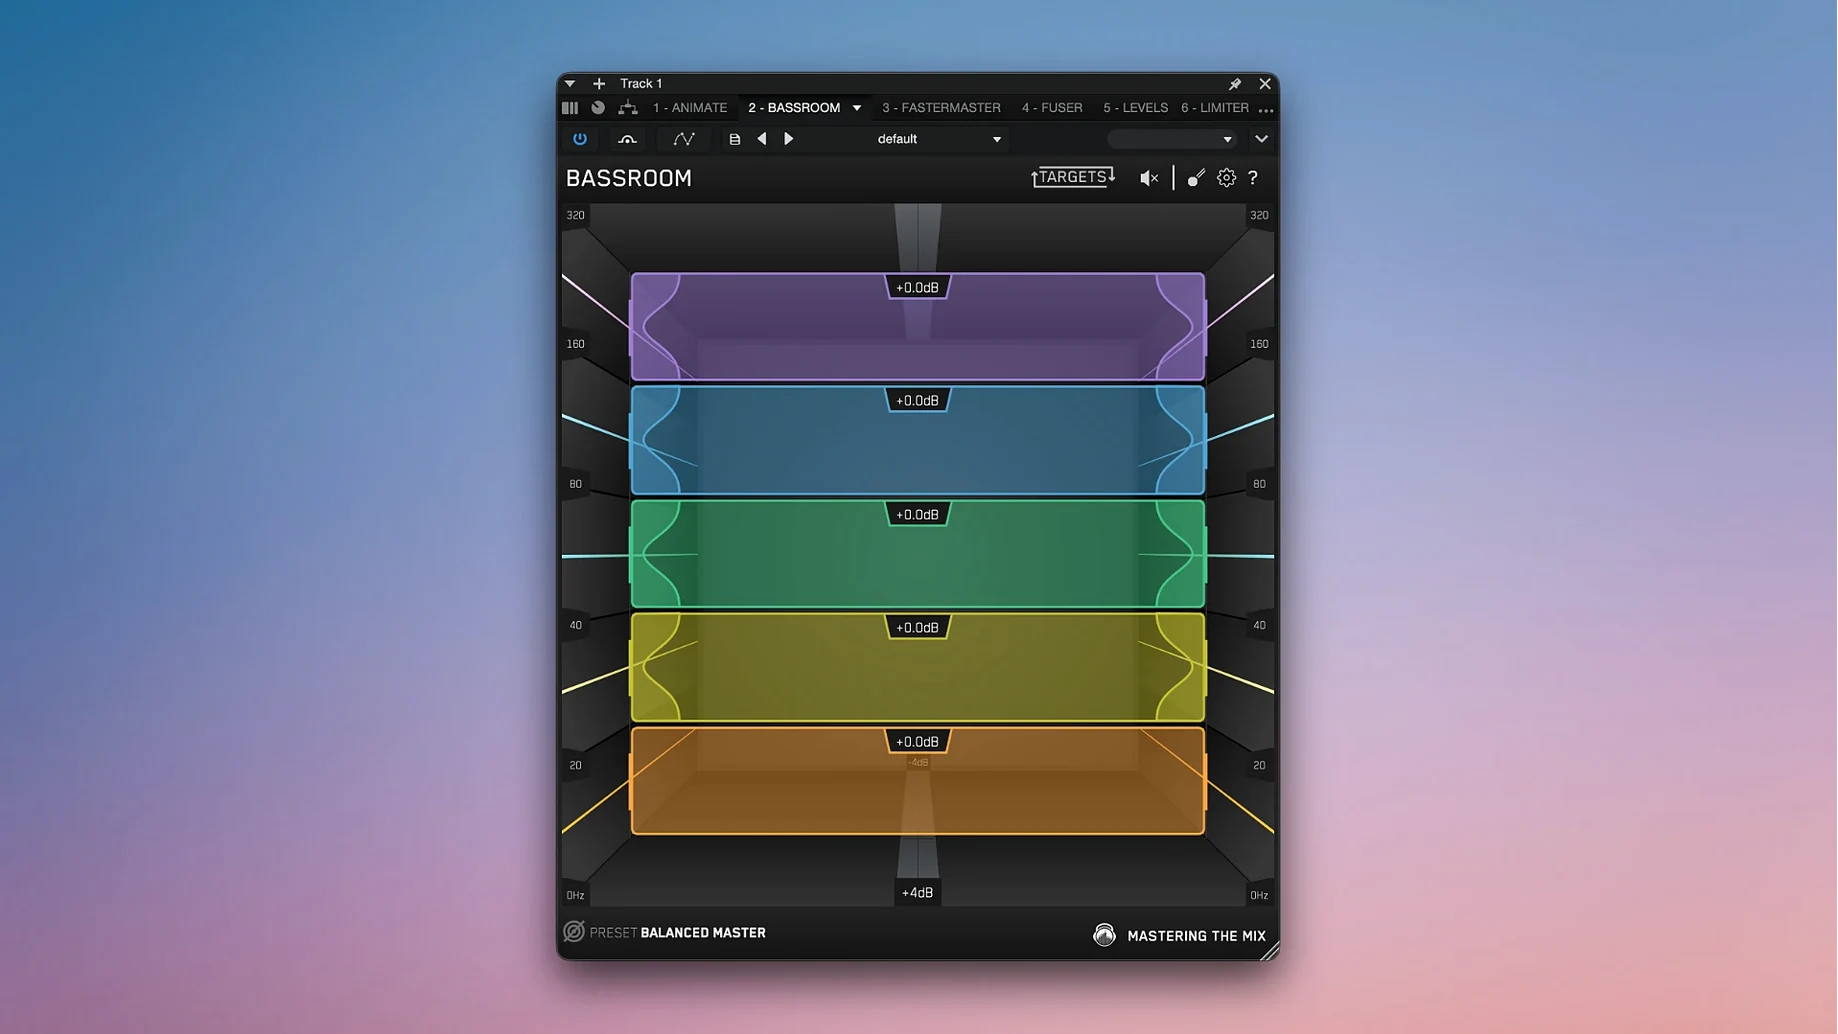
Task: Close the Track 1 plugin window
Action: (1265, 84)
